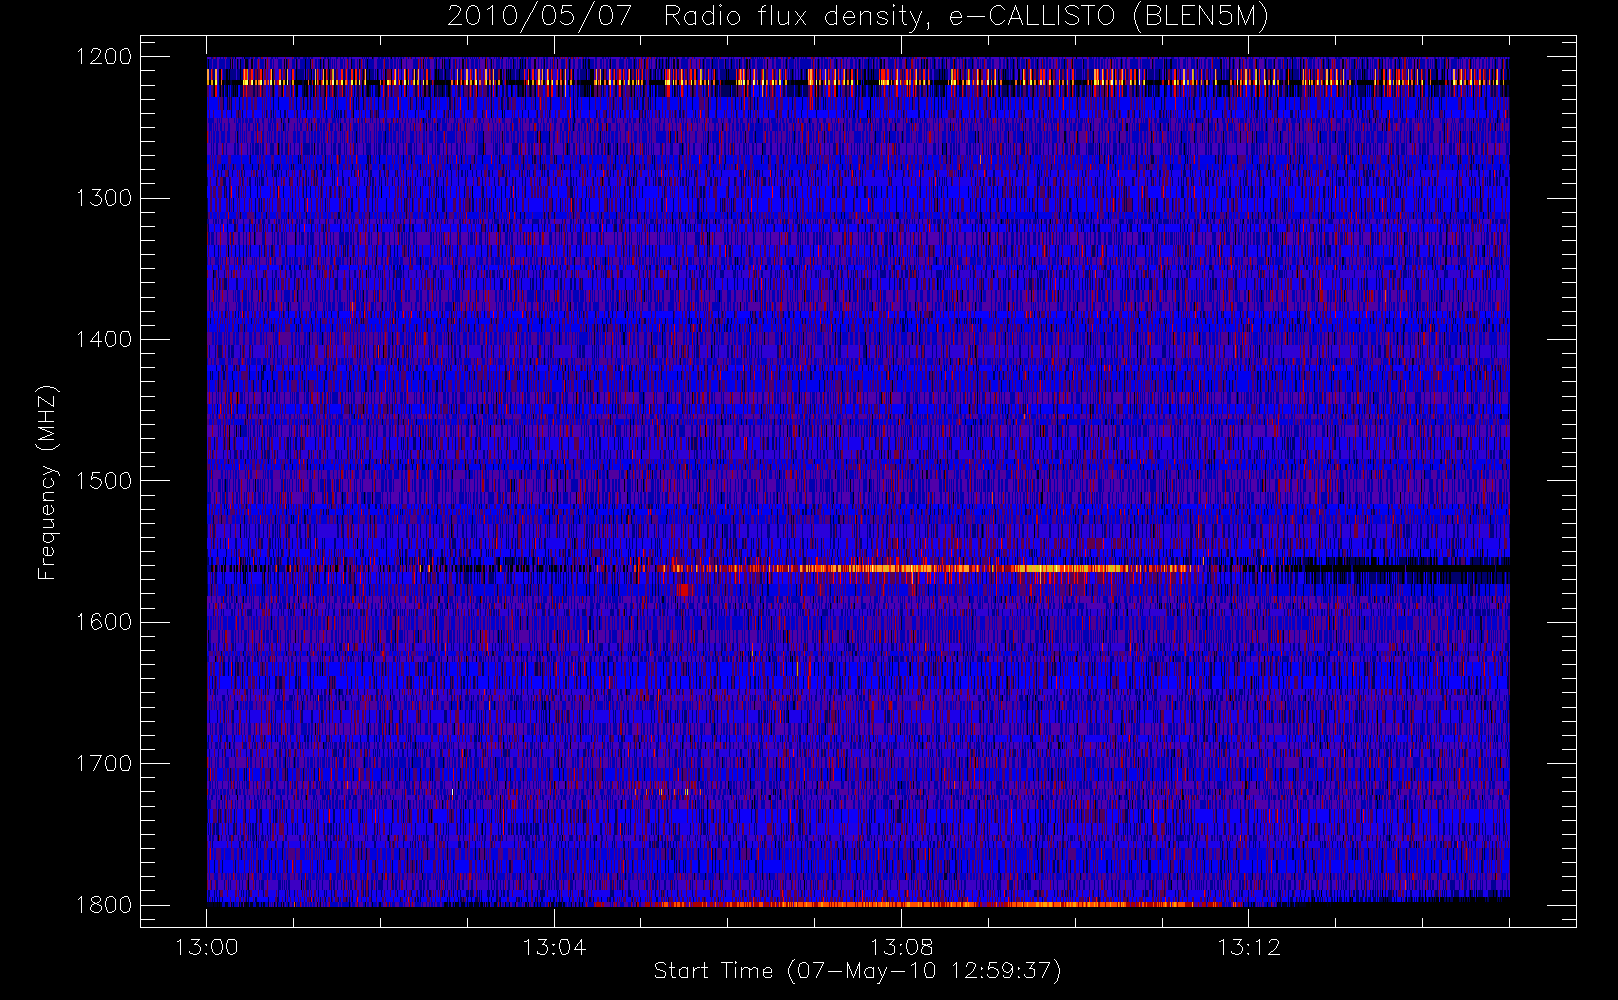Click the 1700 frequency tick label

tap(104, 763)
